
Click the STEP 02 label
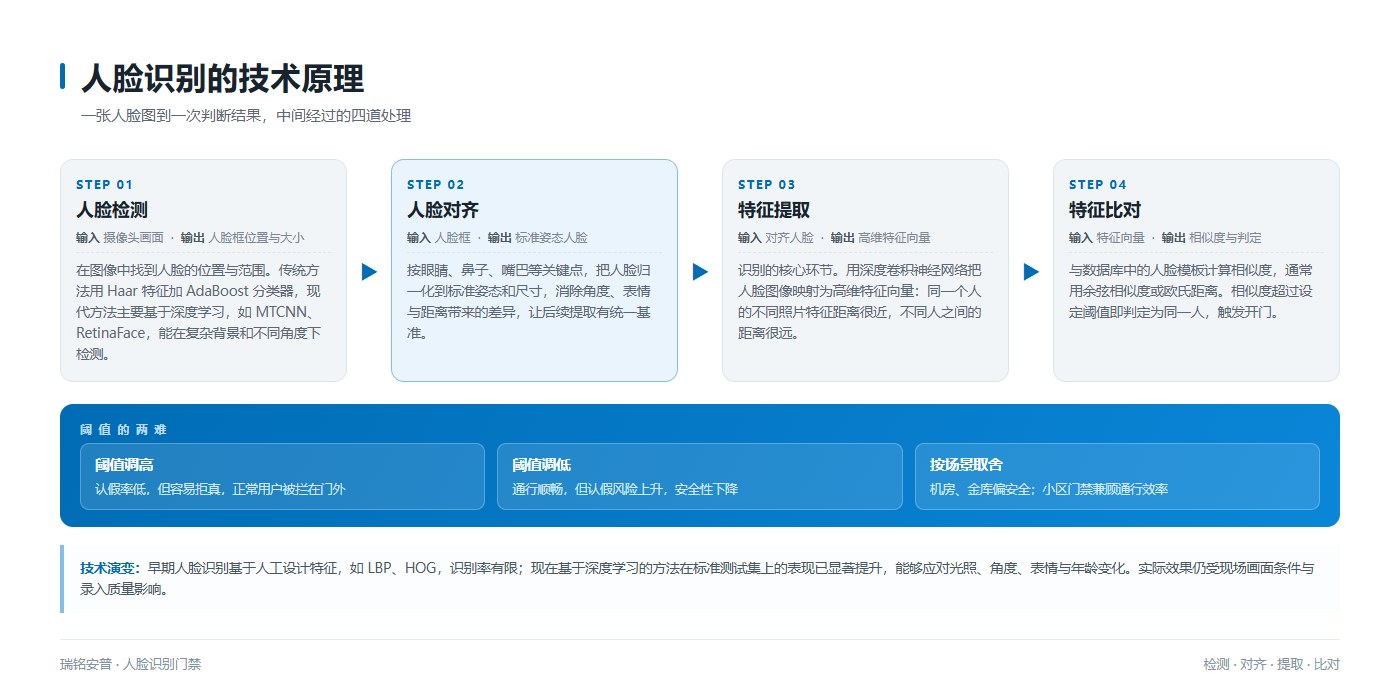click(435, 184)
